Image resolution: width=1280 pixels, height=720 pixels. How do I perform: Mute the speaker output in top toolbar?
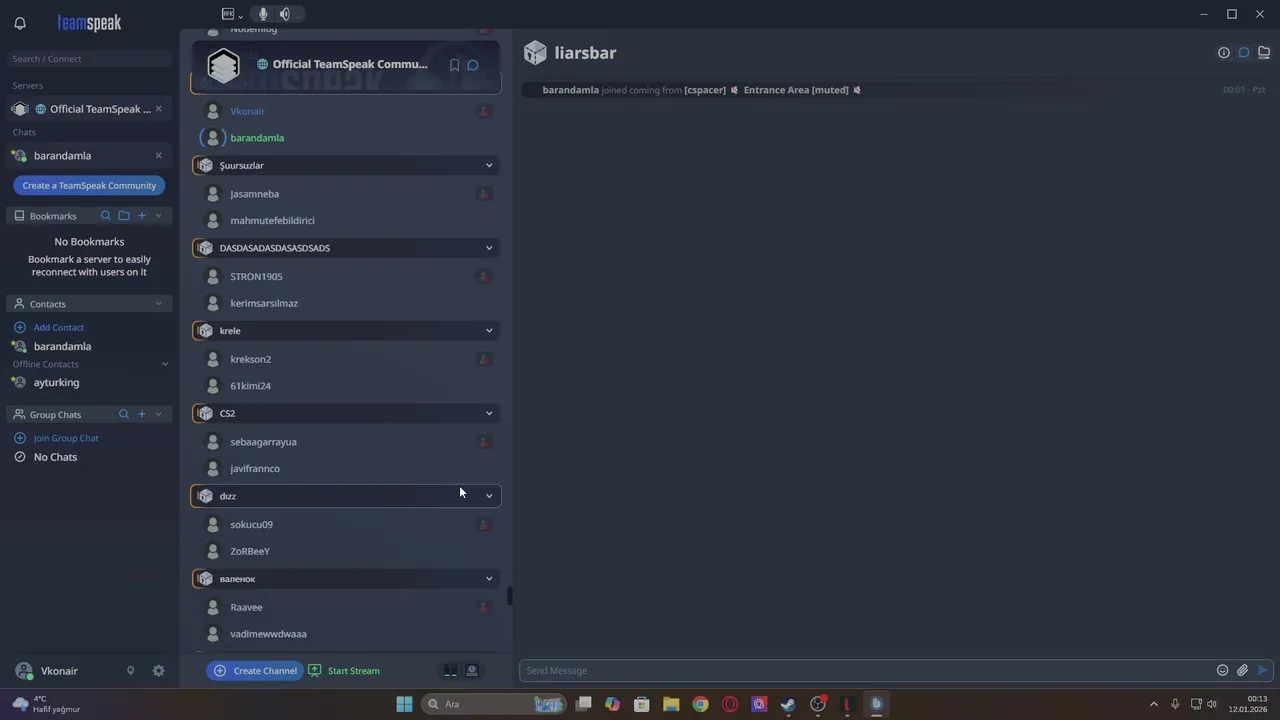[x=285, y=14]
